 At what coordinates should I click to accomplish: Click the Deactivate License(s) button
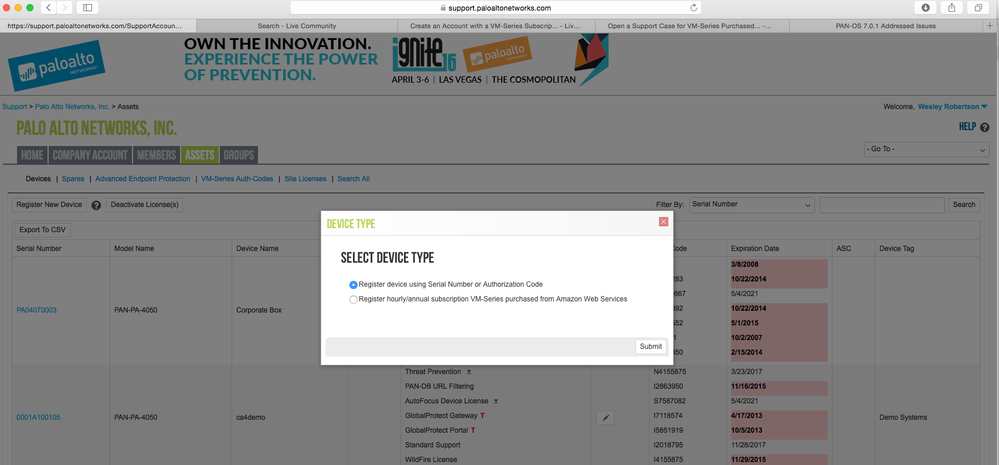145,205
